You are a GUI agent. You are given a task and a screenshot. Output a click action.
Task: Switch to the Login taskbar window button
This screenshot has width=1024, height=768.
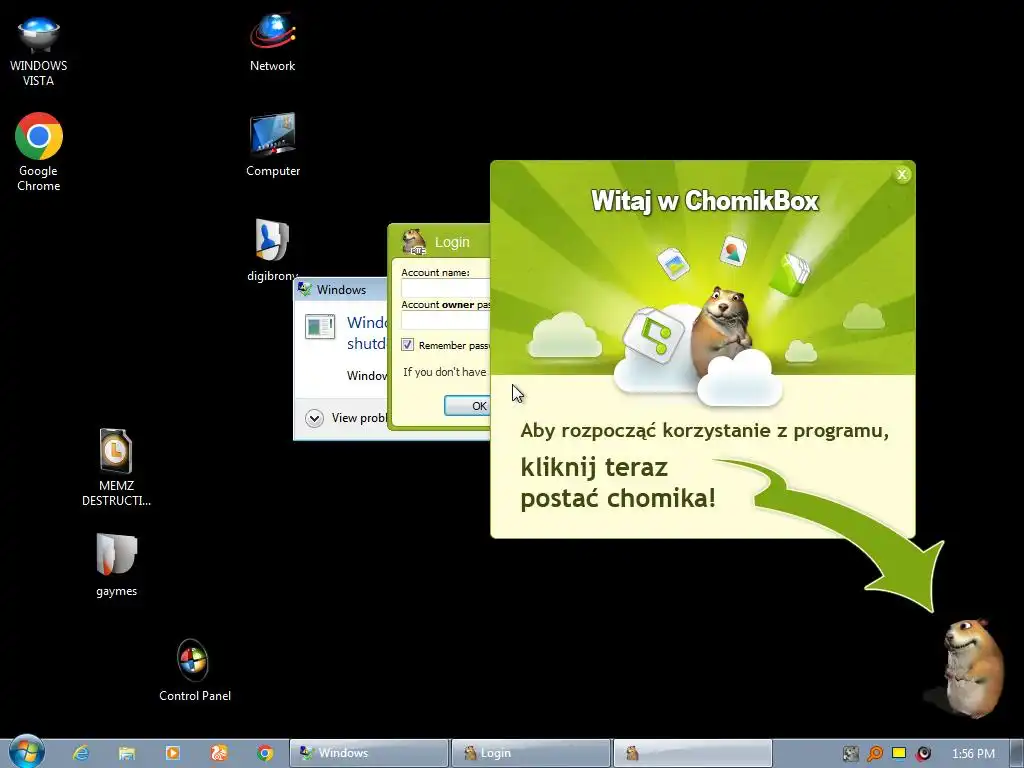(x=531, y=753)
